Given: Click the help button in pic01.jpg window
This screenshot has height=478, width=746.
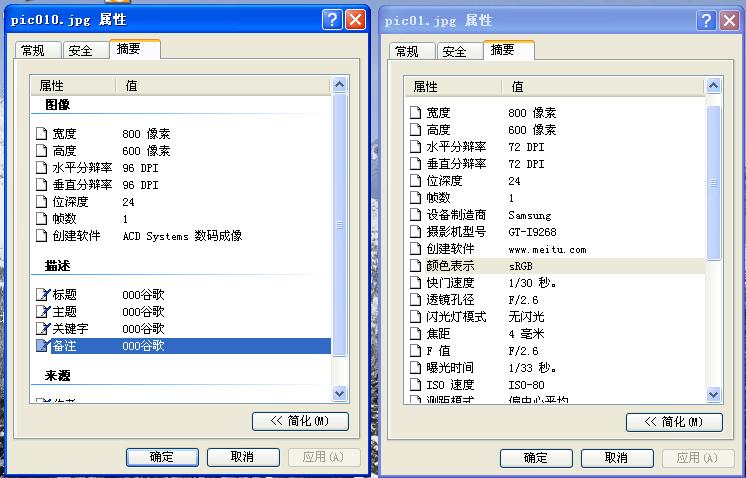Looking at the screenshot, I should tap(706, 20).
